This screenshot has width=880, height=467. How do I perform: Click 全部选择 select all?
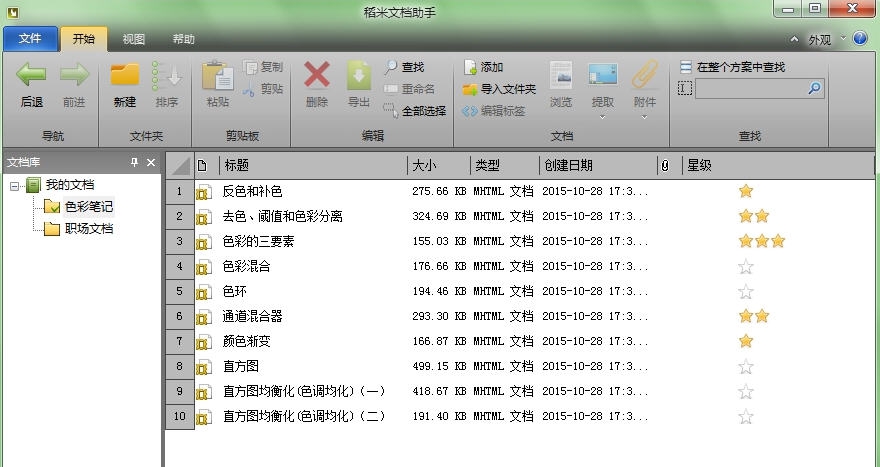[x=415, y=111]
